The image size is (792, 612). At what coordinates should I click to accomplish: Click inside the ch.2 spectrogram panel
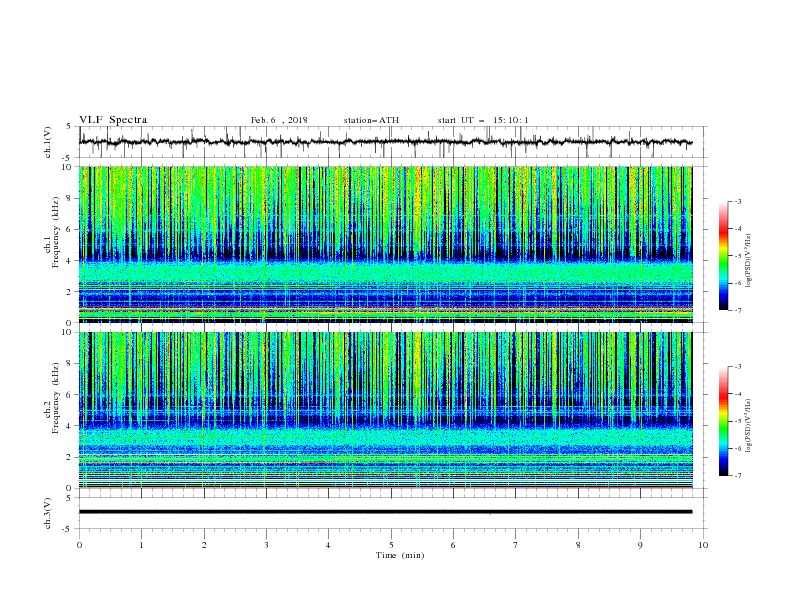pos(385,410)
